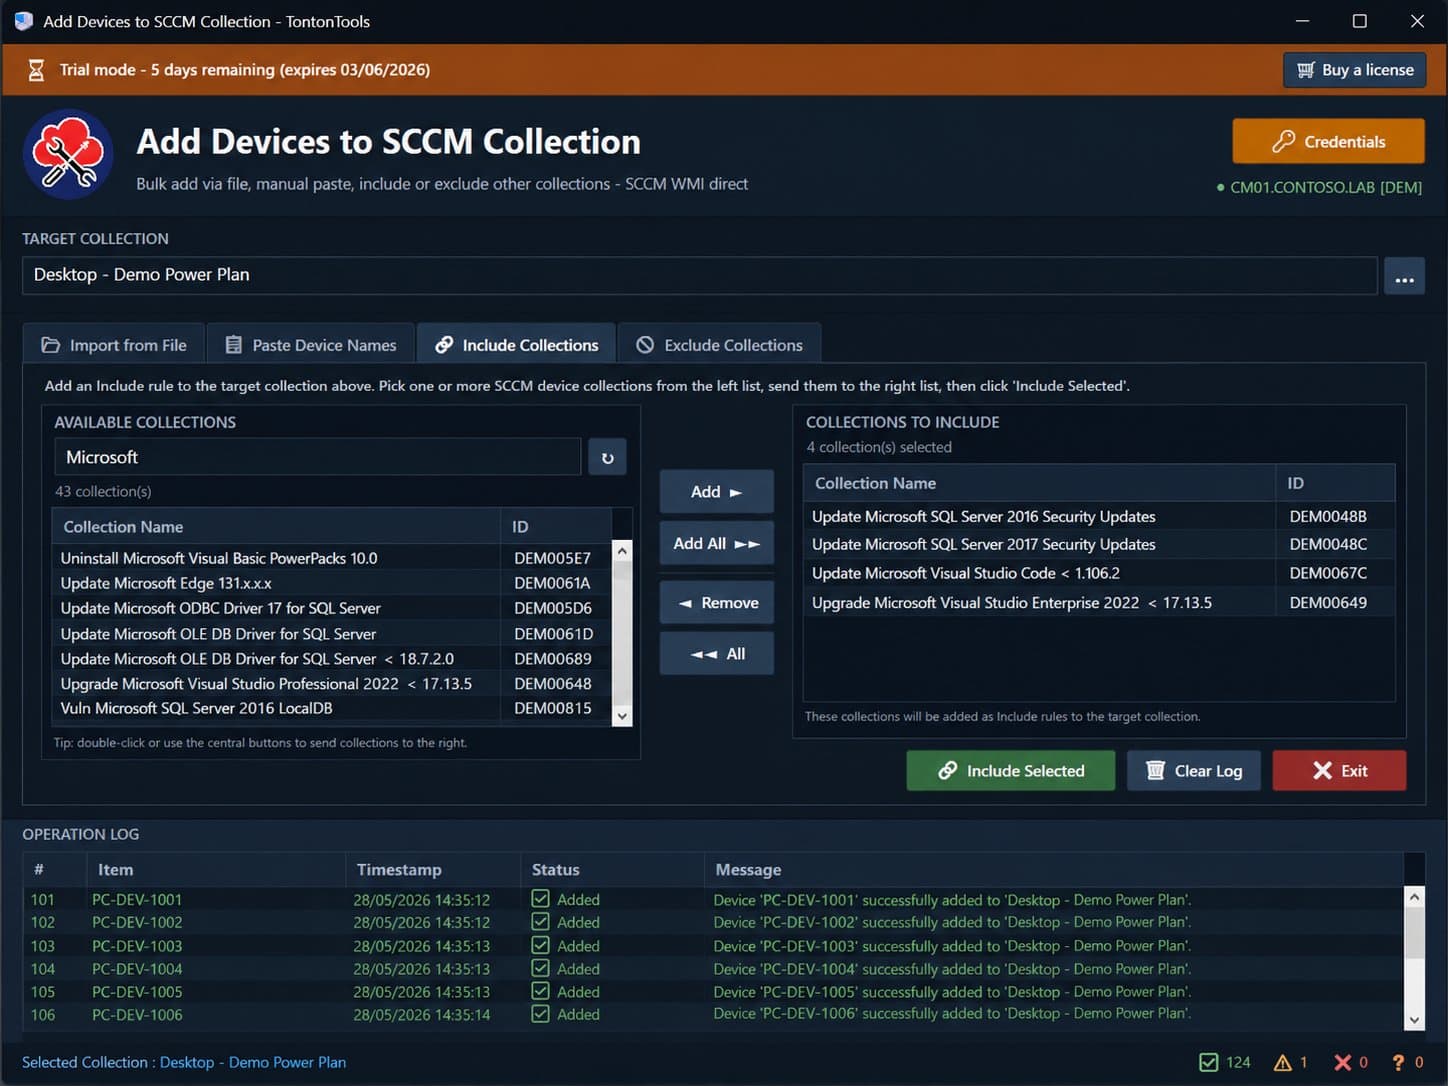Click include list ID column header
The width and height of the screenshot is (1448, 1086).
pos(1335,483)
